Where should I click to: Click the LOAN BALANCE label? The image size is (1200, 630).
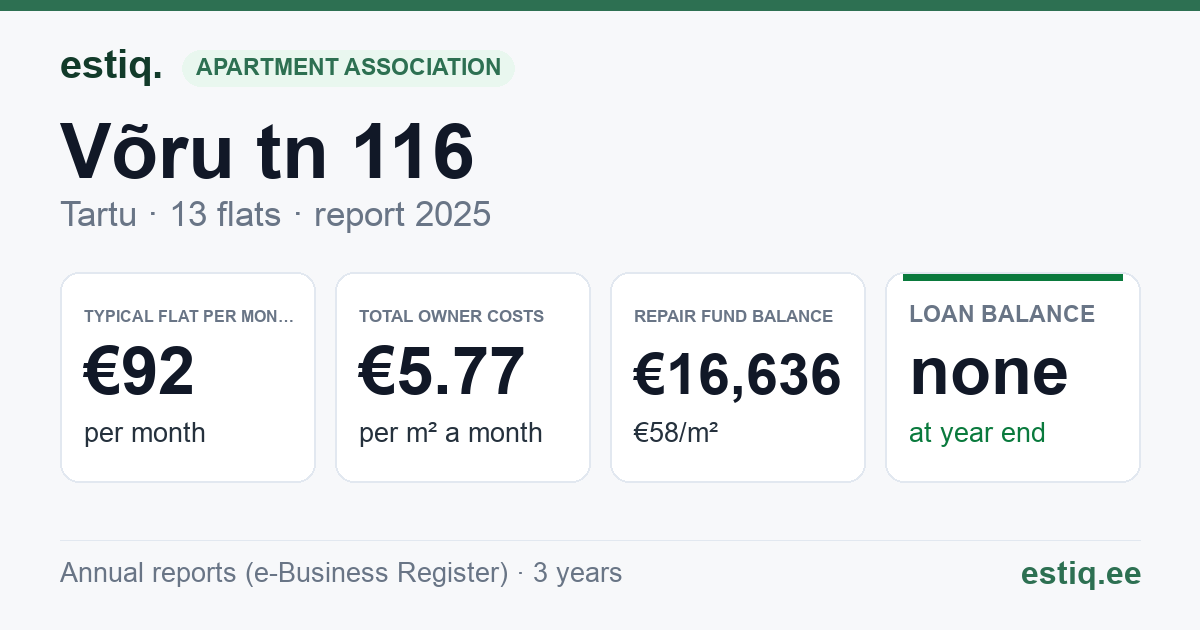[x=1002, y=314]
